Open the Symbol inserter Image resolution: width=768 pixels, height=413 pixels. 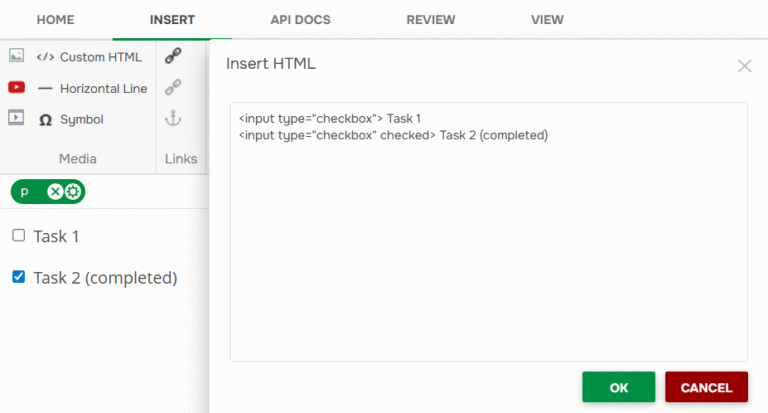tap(71, 120)
